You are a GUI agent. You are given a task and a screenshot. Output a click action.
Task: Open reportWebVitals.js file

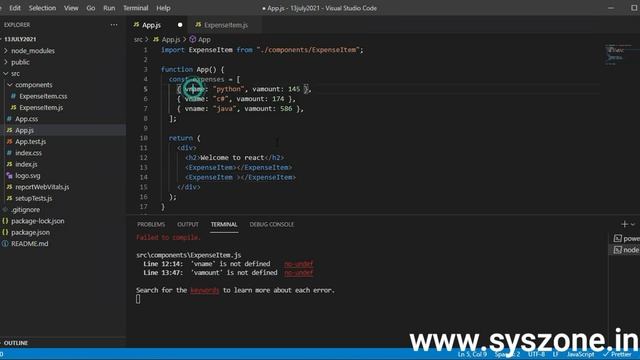click(42, 187)
